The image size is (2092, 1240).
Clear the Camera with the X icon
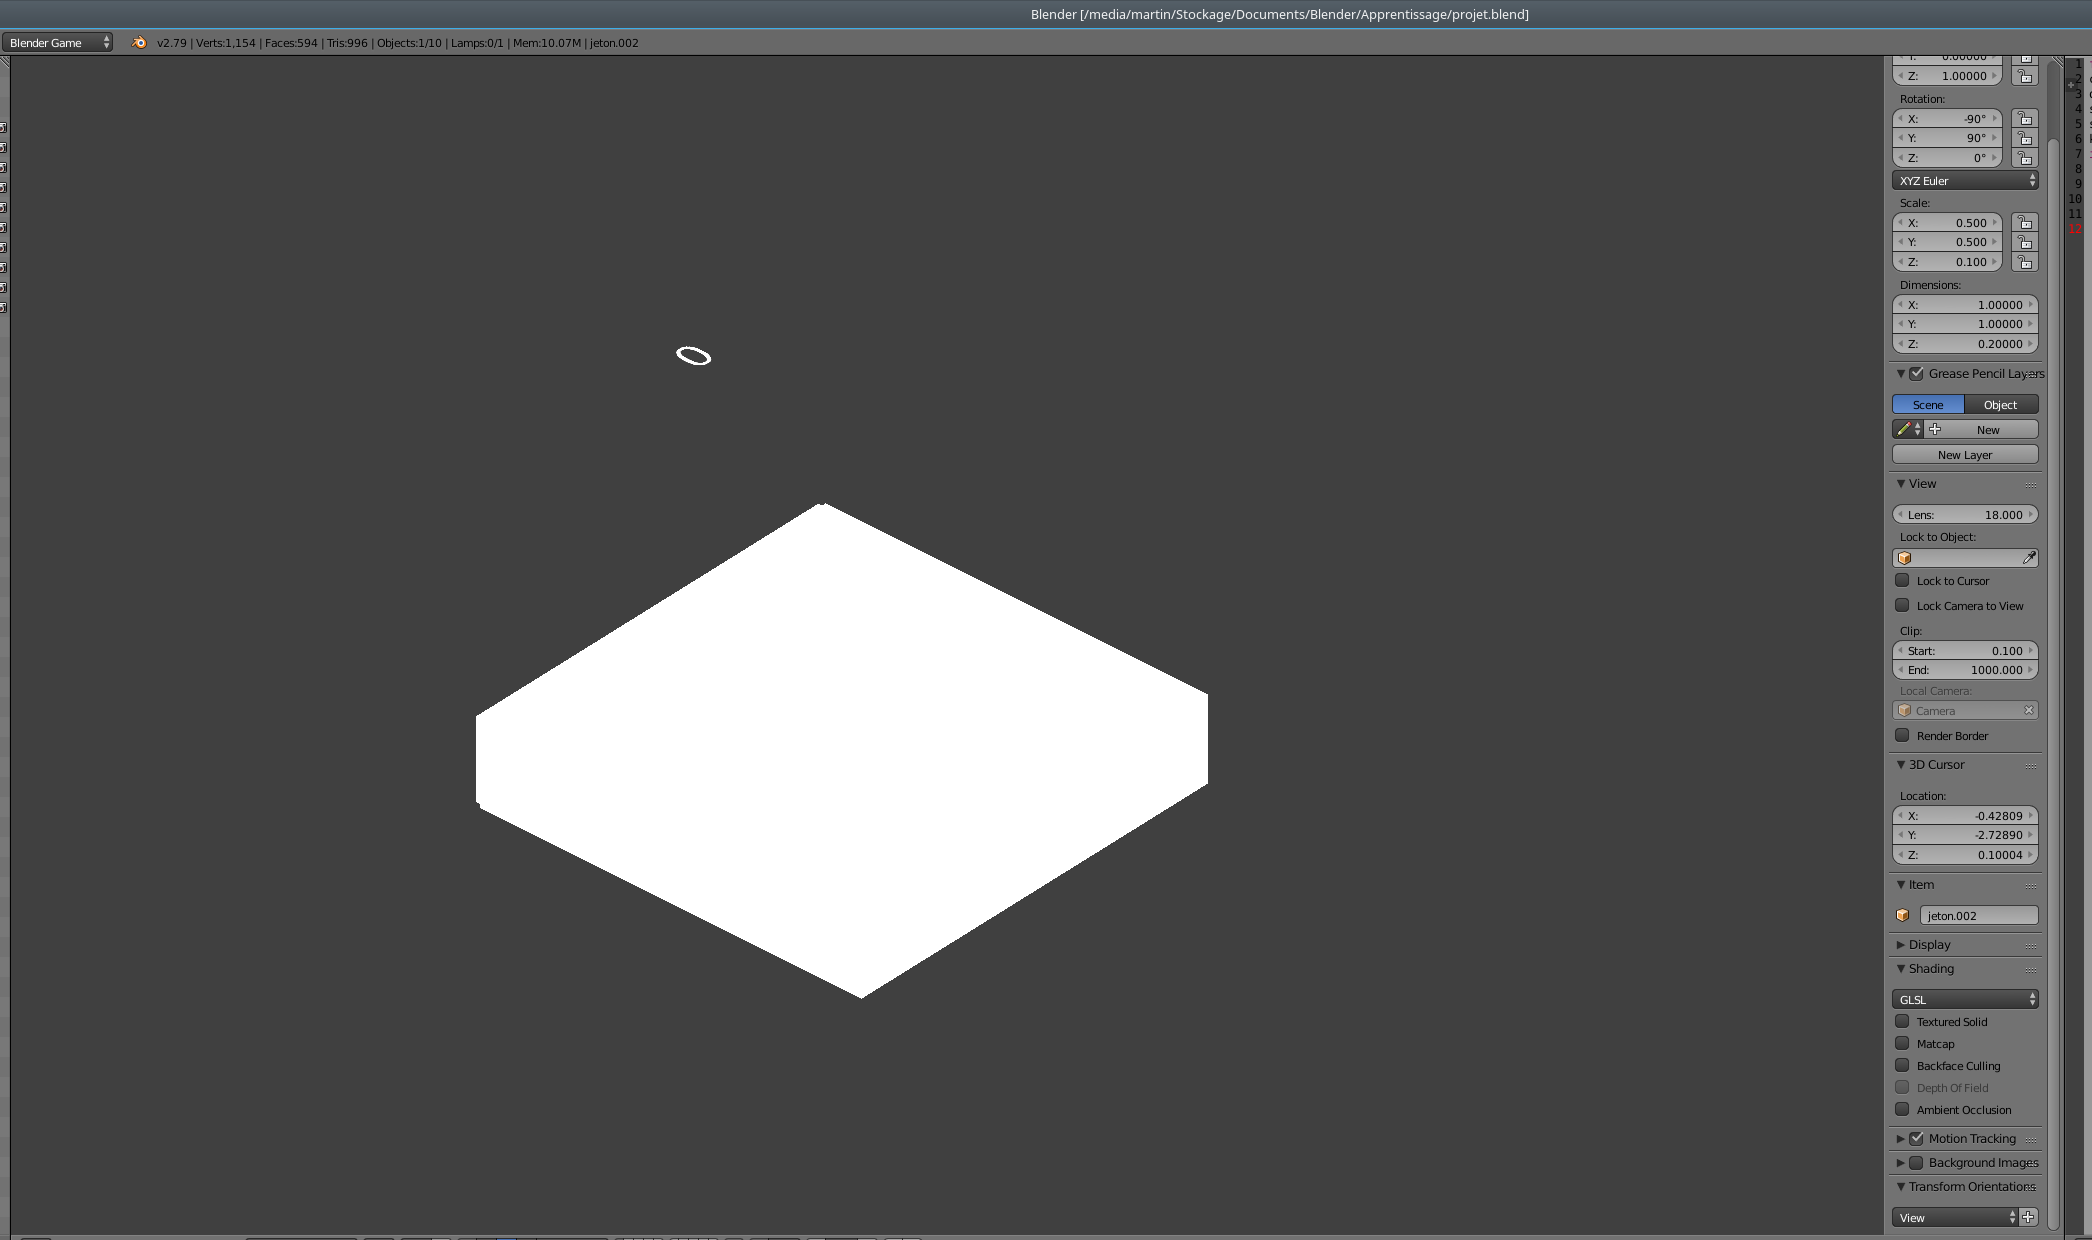click(x=2029, y=710)
